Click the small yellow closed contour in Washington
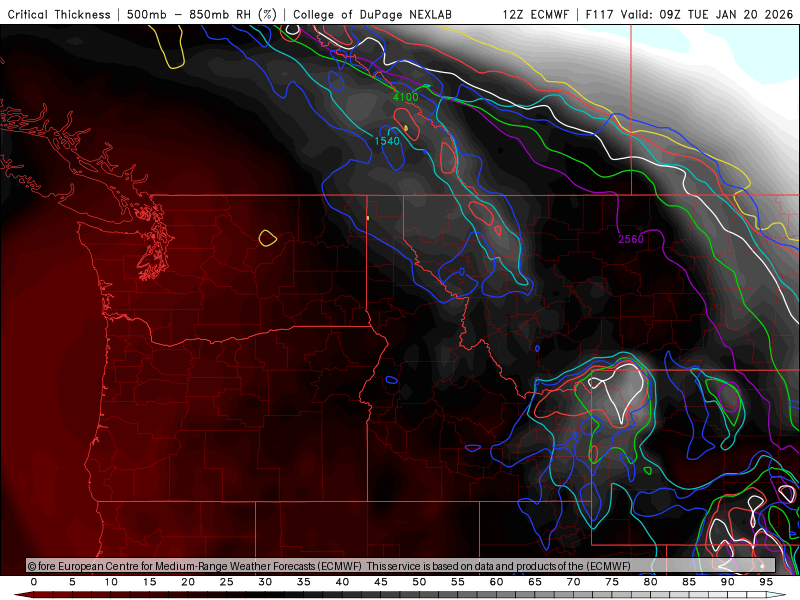800x600 pixels. tap(267, 238)
